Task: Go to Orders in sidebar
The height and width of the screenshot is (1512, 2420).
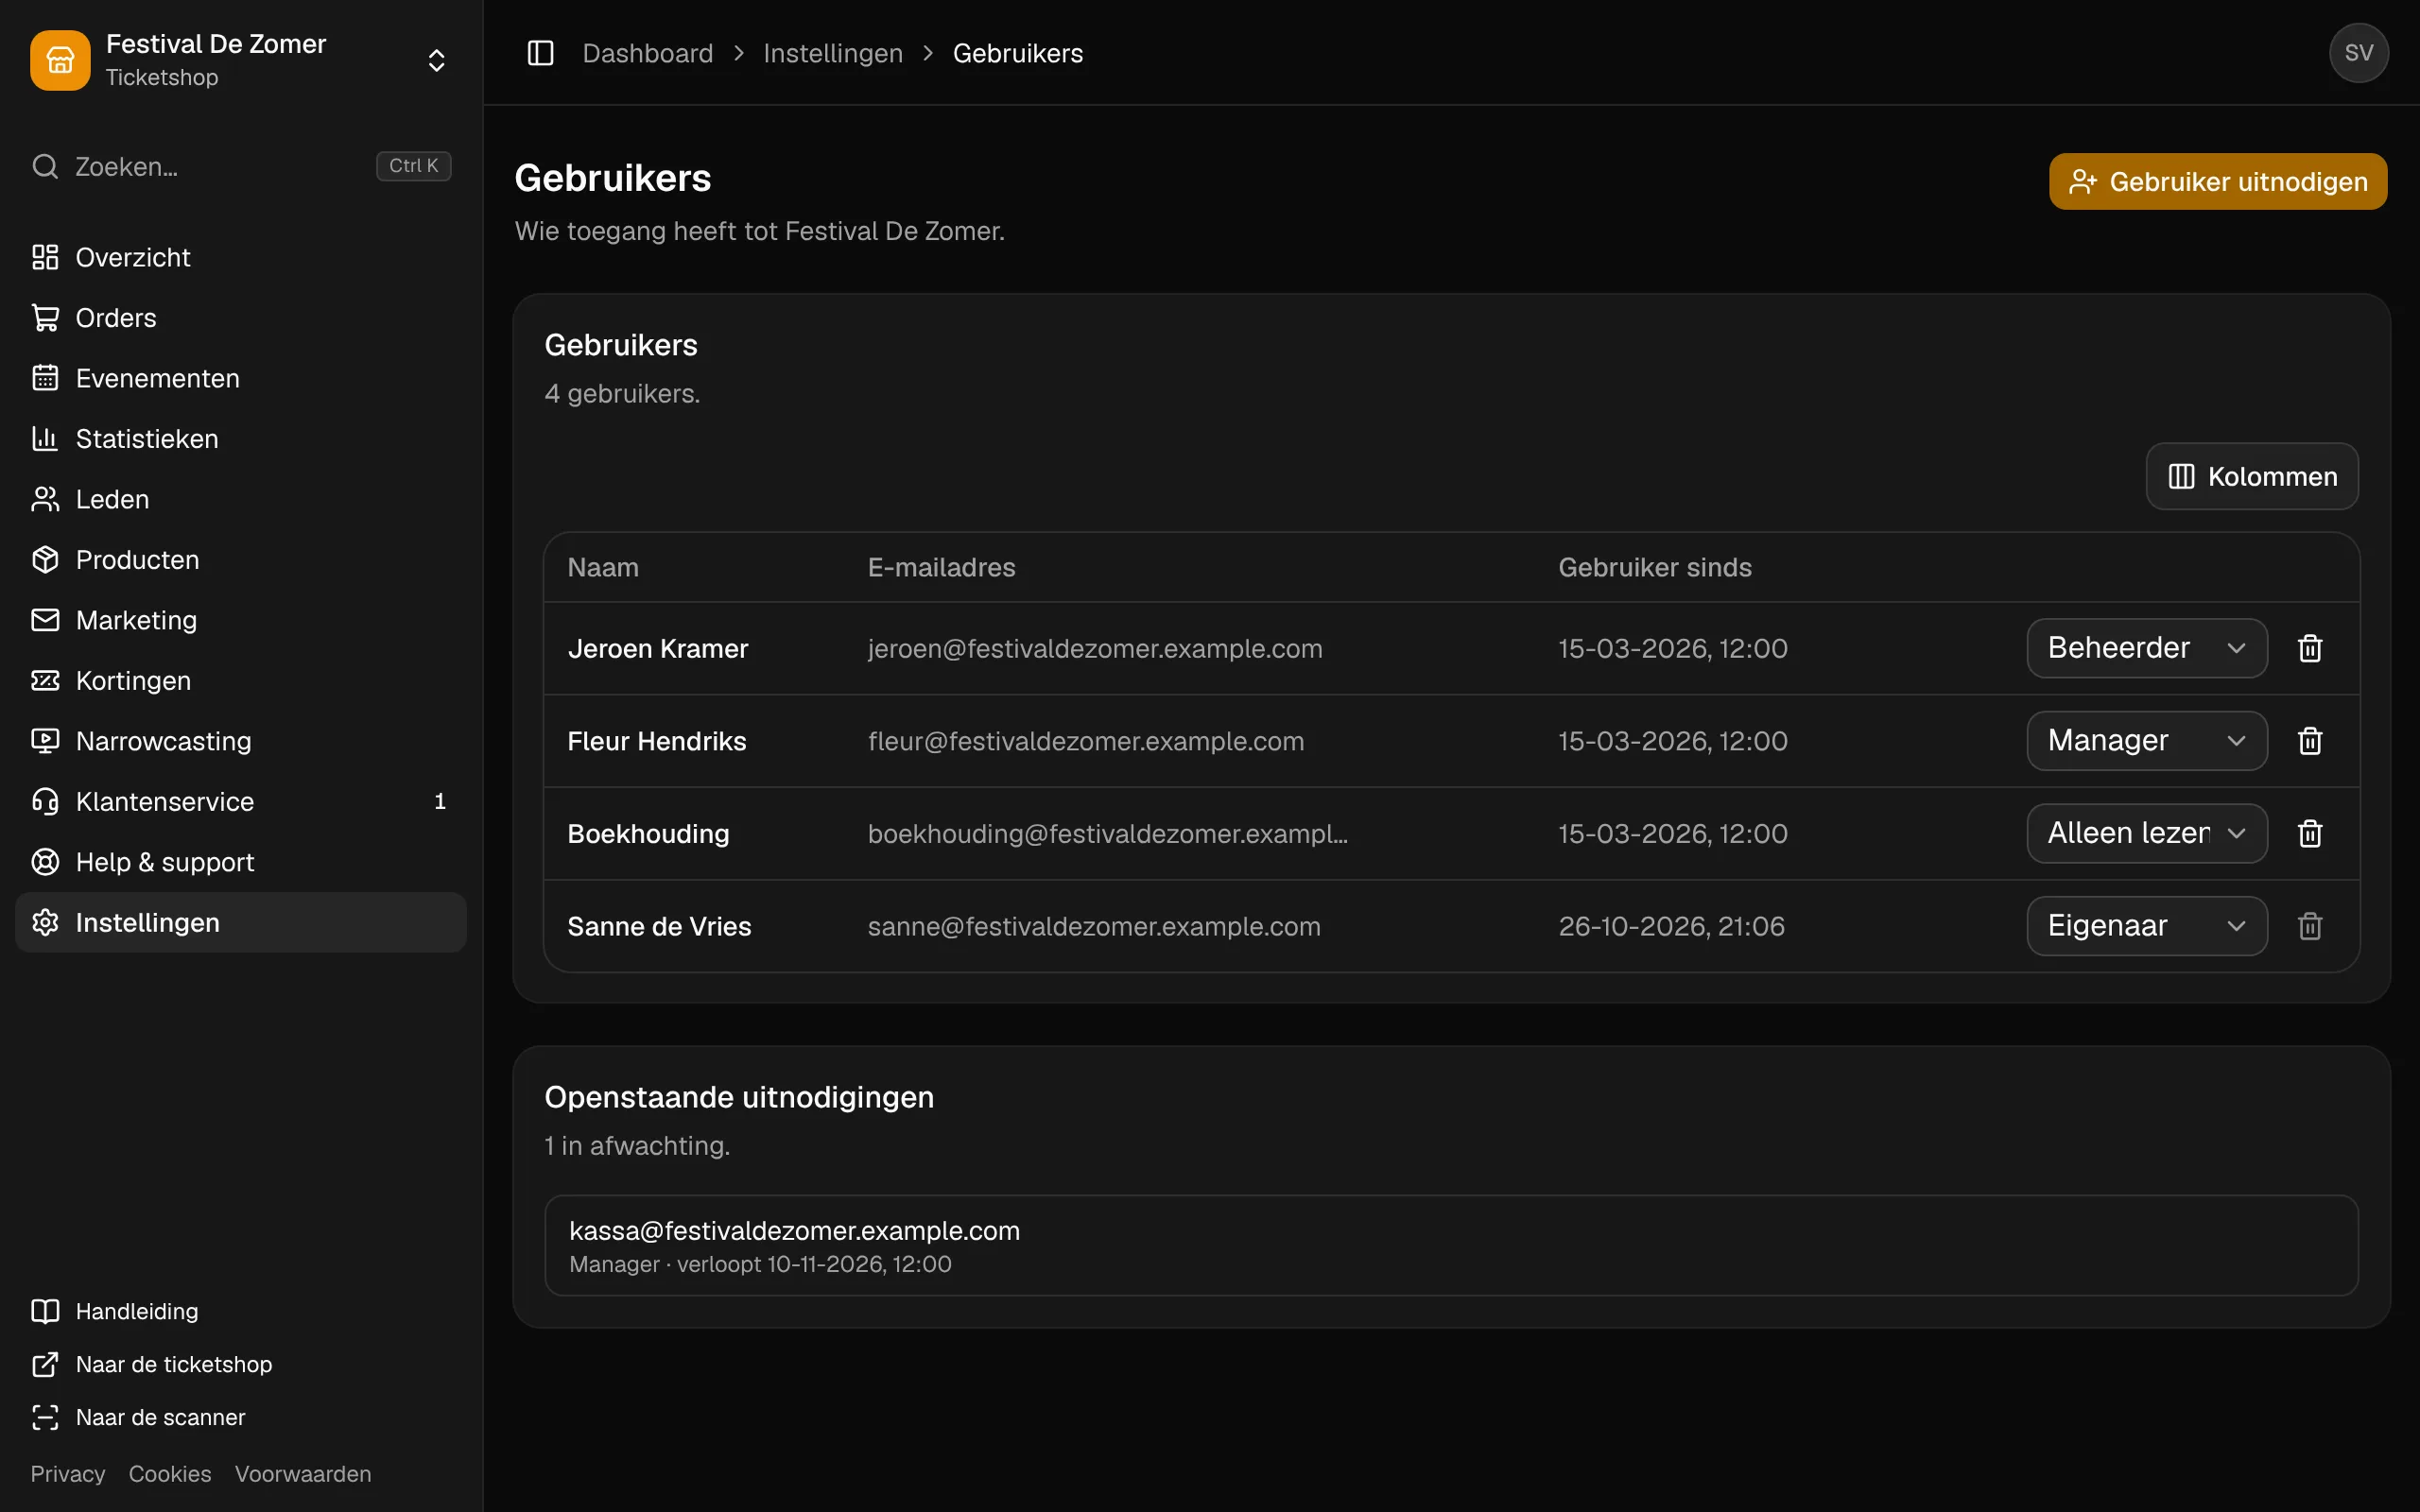Action: (241, 318)
